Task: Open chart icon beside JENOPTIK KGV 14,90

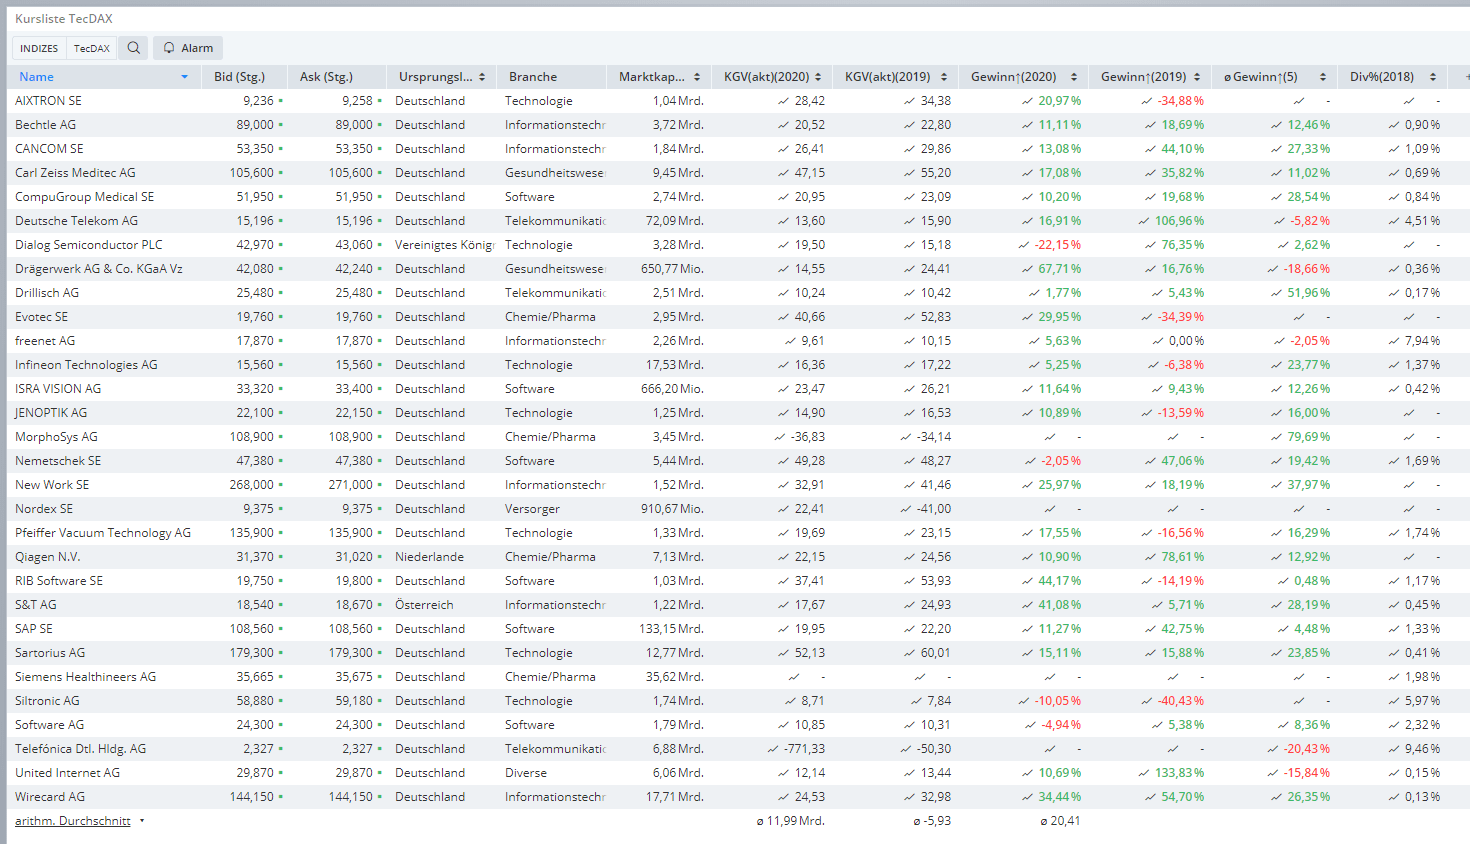Action: click(784, 413)
